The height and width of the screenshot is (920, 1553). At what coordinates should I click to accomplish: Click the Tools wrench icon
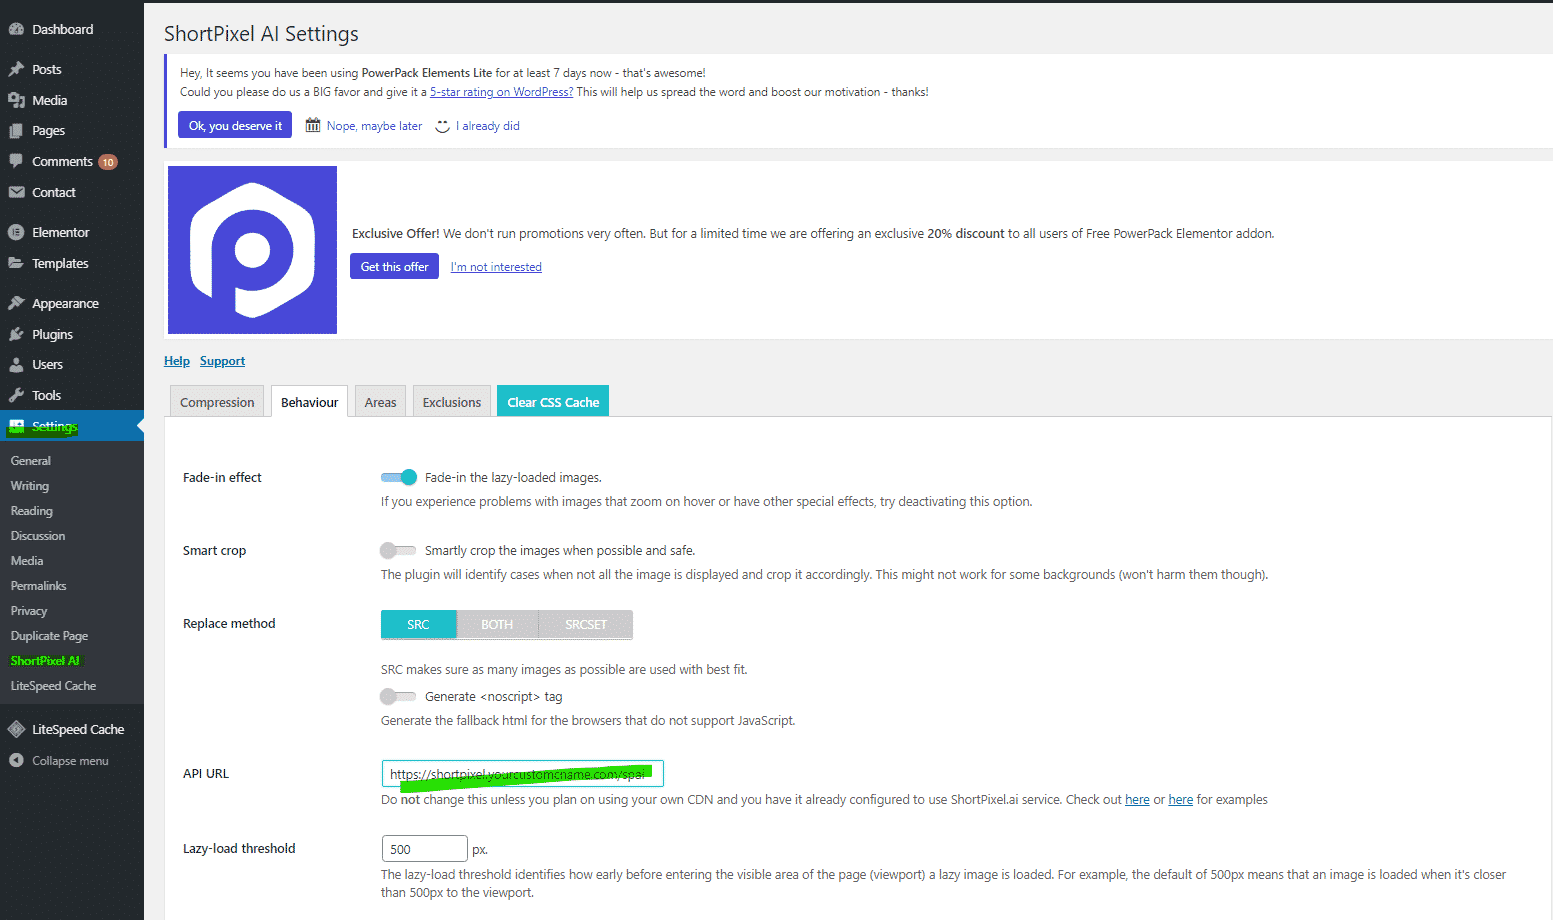click(16, 395)
